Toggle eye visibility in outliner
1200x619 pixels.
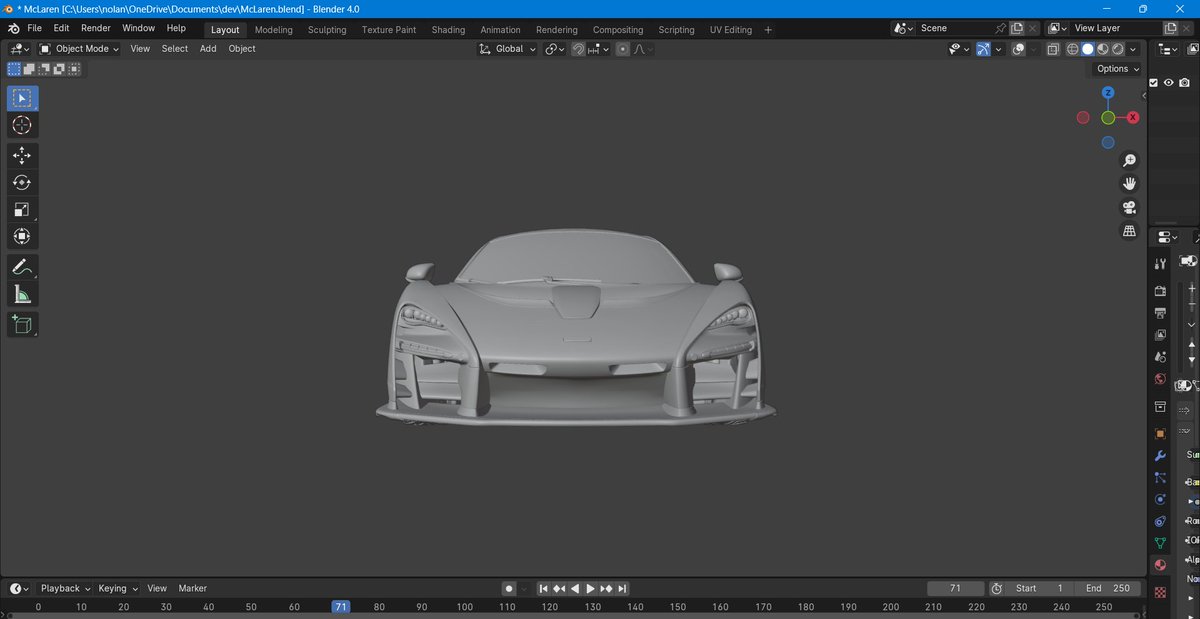pyautogui.click(x=1168, y=83)
